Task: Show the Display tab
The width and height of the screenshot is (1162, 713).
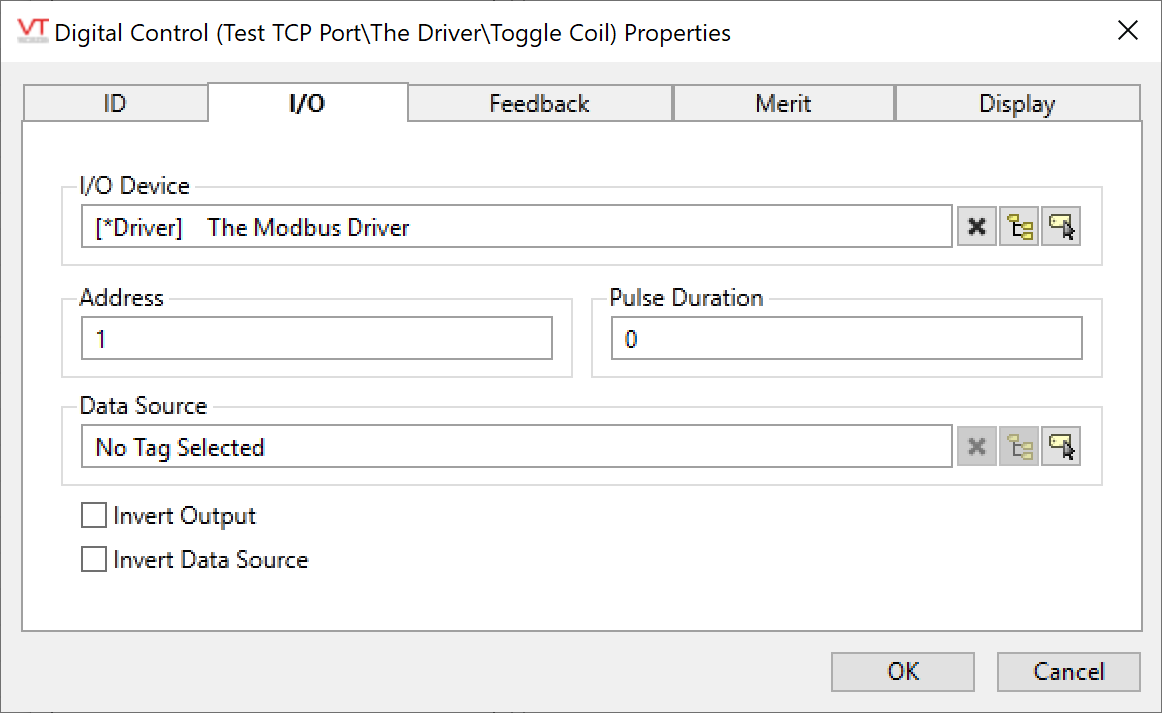Action: (1017, 104)
